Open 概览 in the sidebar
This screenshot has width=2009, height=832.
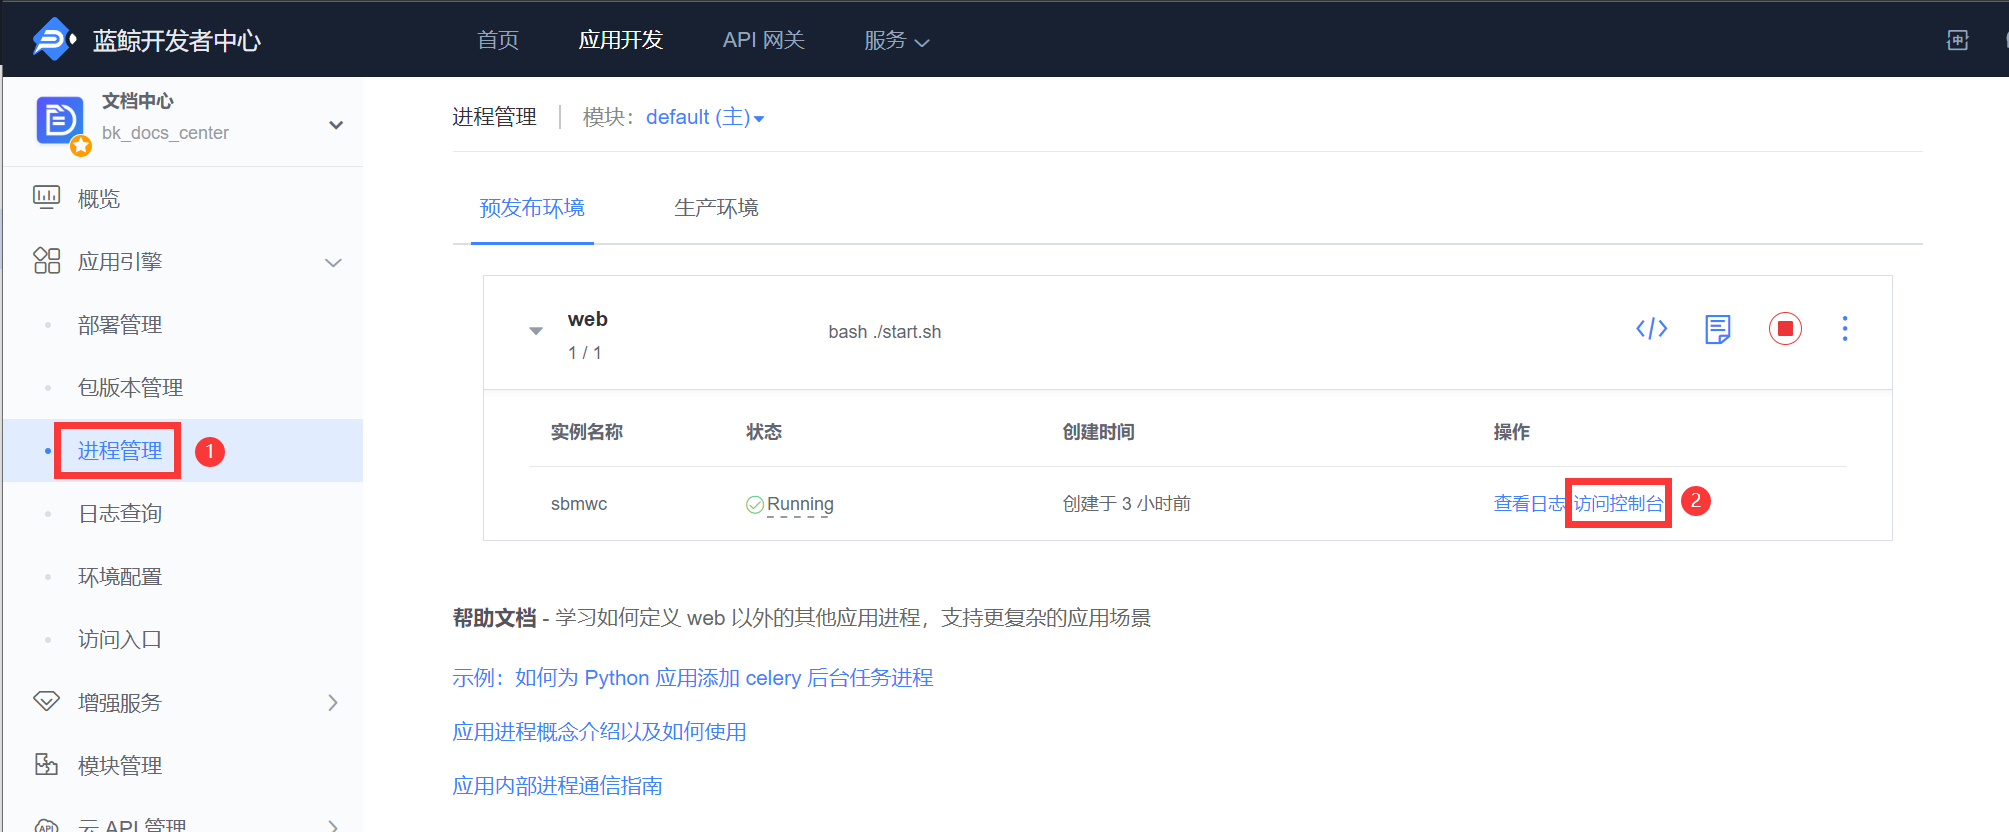point(99,199)
